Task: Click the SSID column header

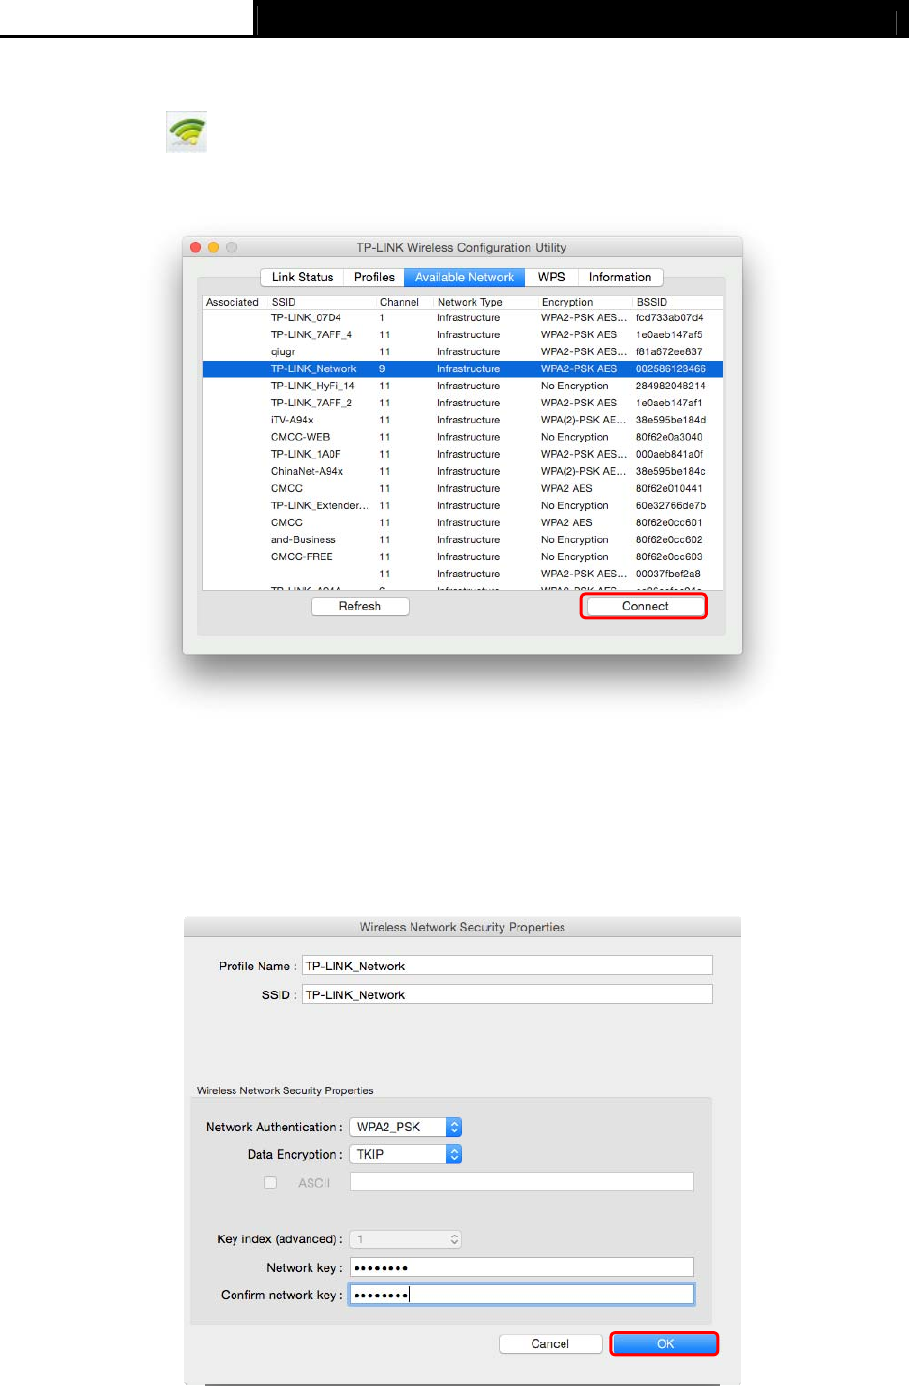Action: [x=320, y=302]
